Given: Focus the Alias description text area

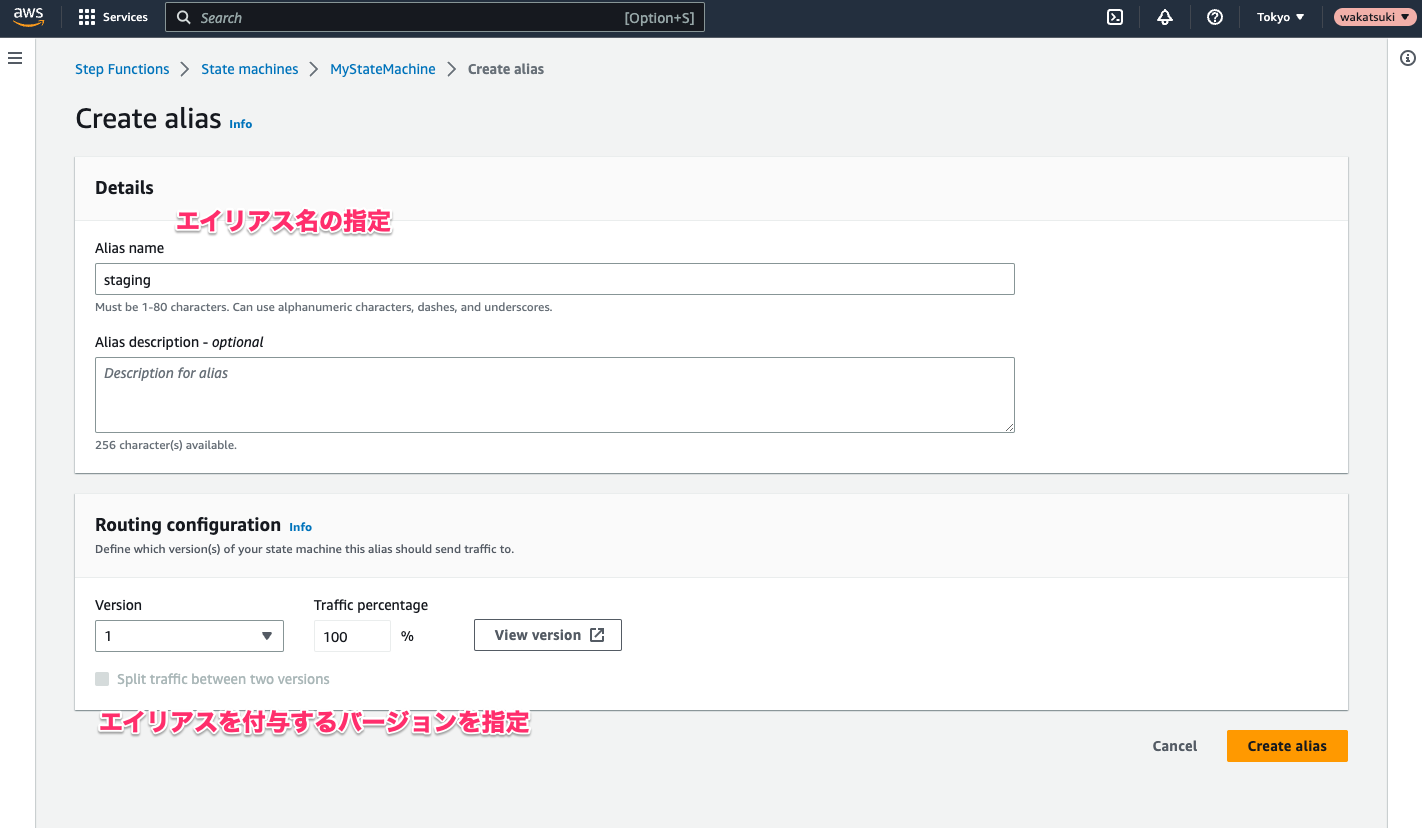Looking at the screenshot, I should 554,395.
